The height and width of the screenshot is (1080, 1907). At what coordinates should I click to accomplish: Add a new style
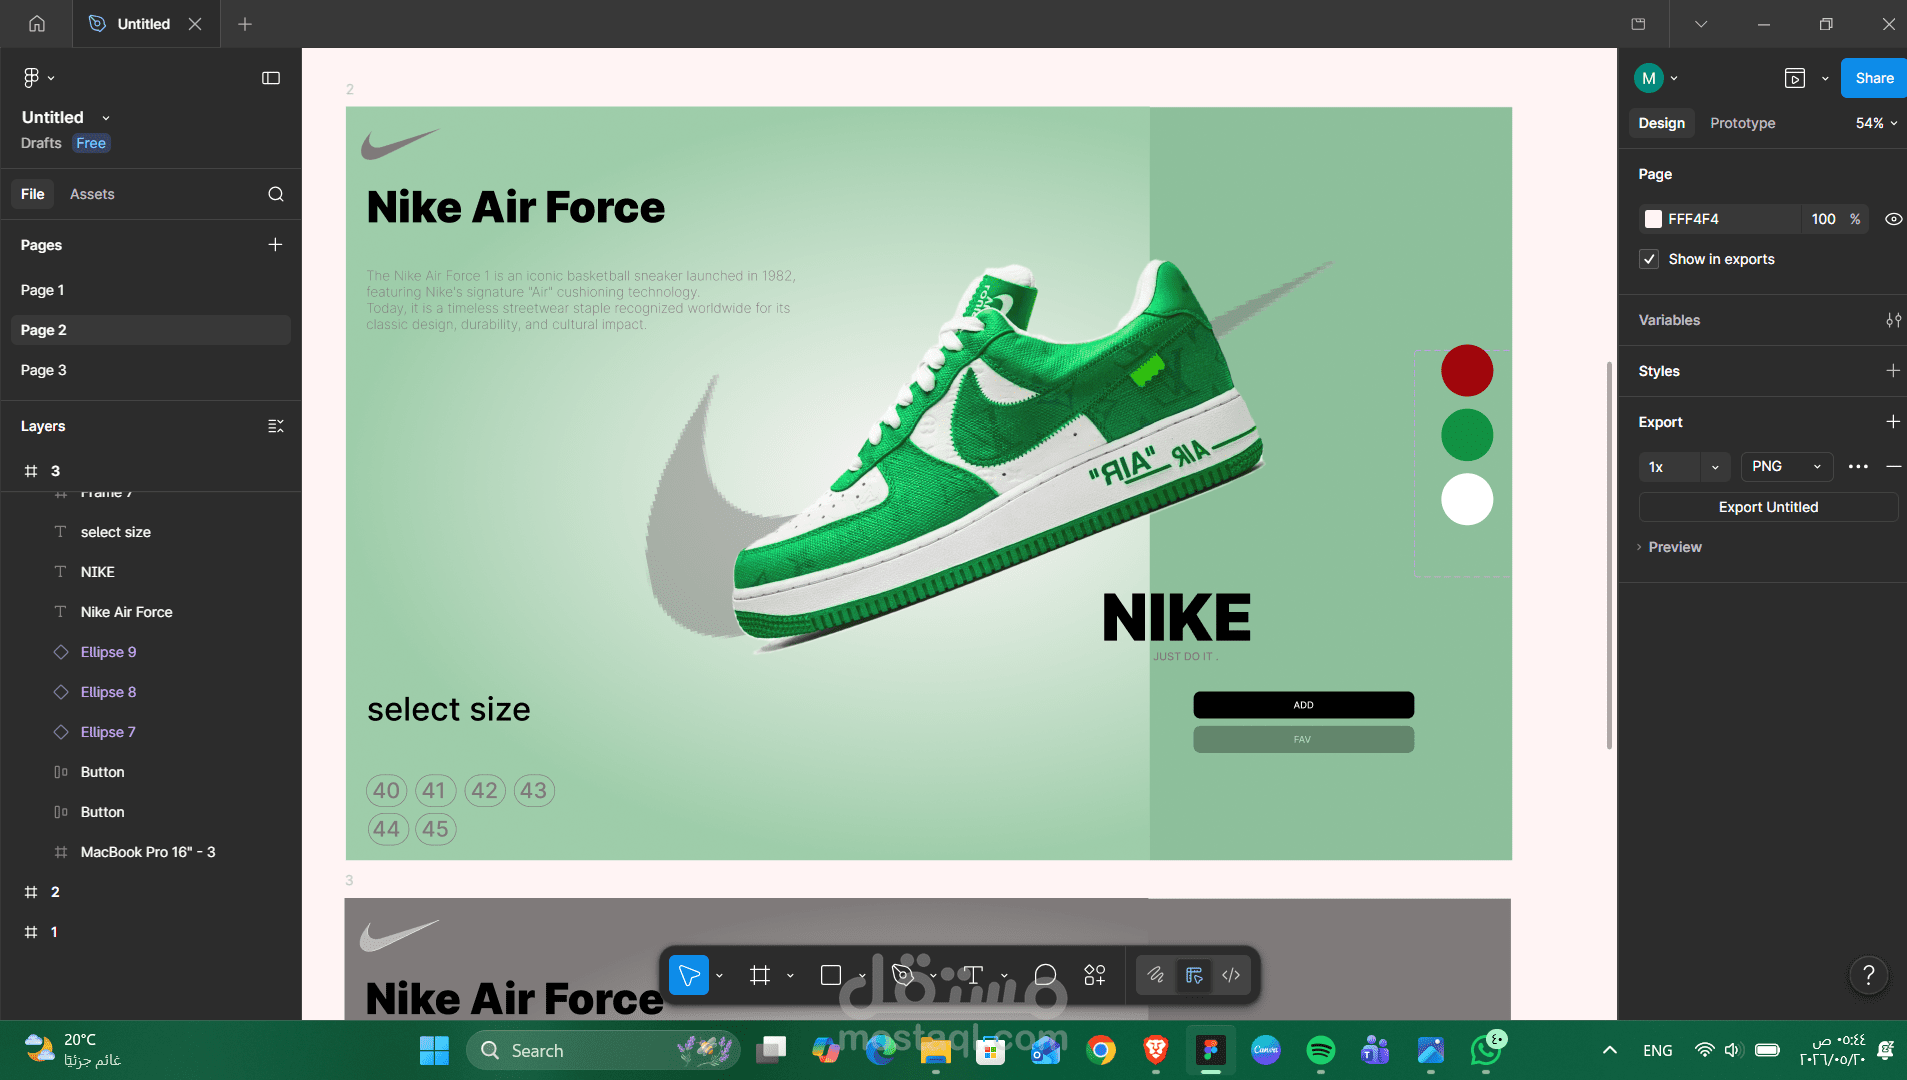[1893, 371]
